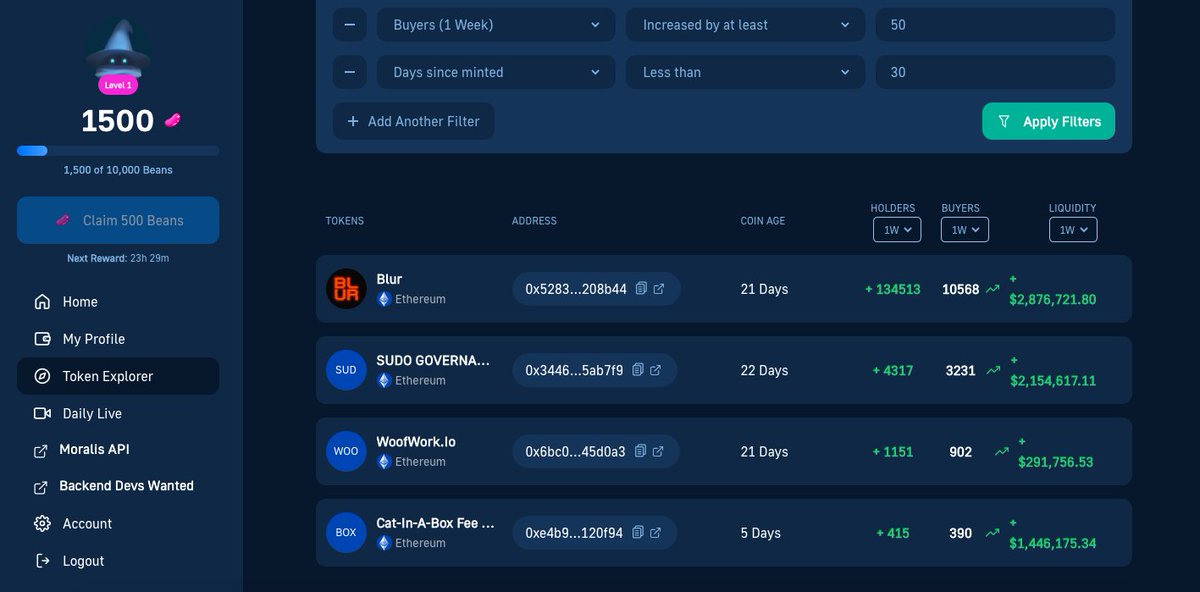The image size is (1200, 592).
Task: Click the Blur token name
Action: pyautogui.click(x=389, y=279)
